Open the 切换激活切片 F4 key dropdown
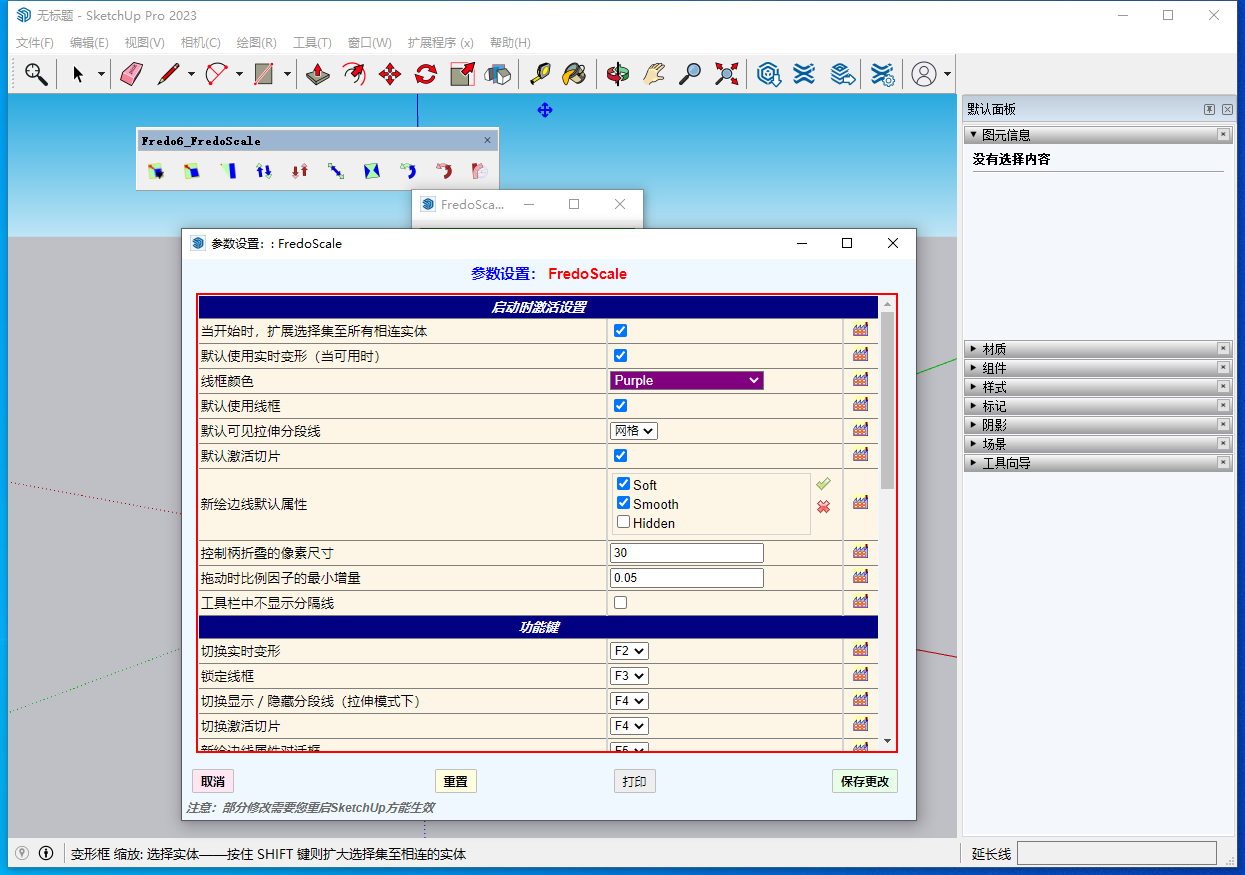1245x875 pixels. [629, 726]
